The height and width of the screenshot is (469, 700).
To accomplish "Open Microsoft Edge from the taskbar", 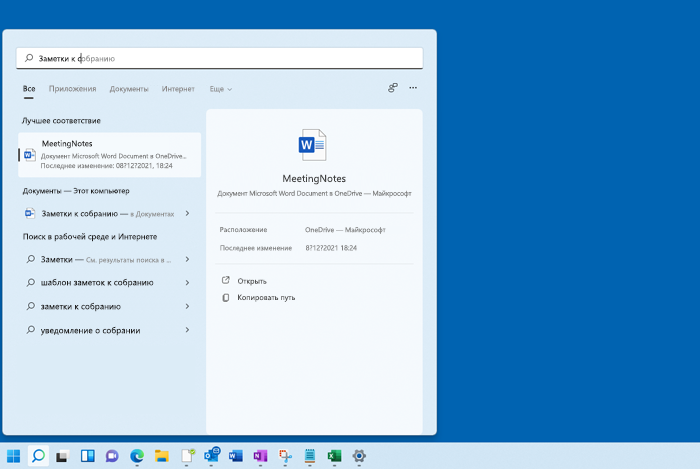I will 137,456.
